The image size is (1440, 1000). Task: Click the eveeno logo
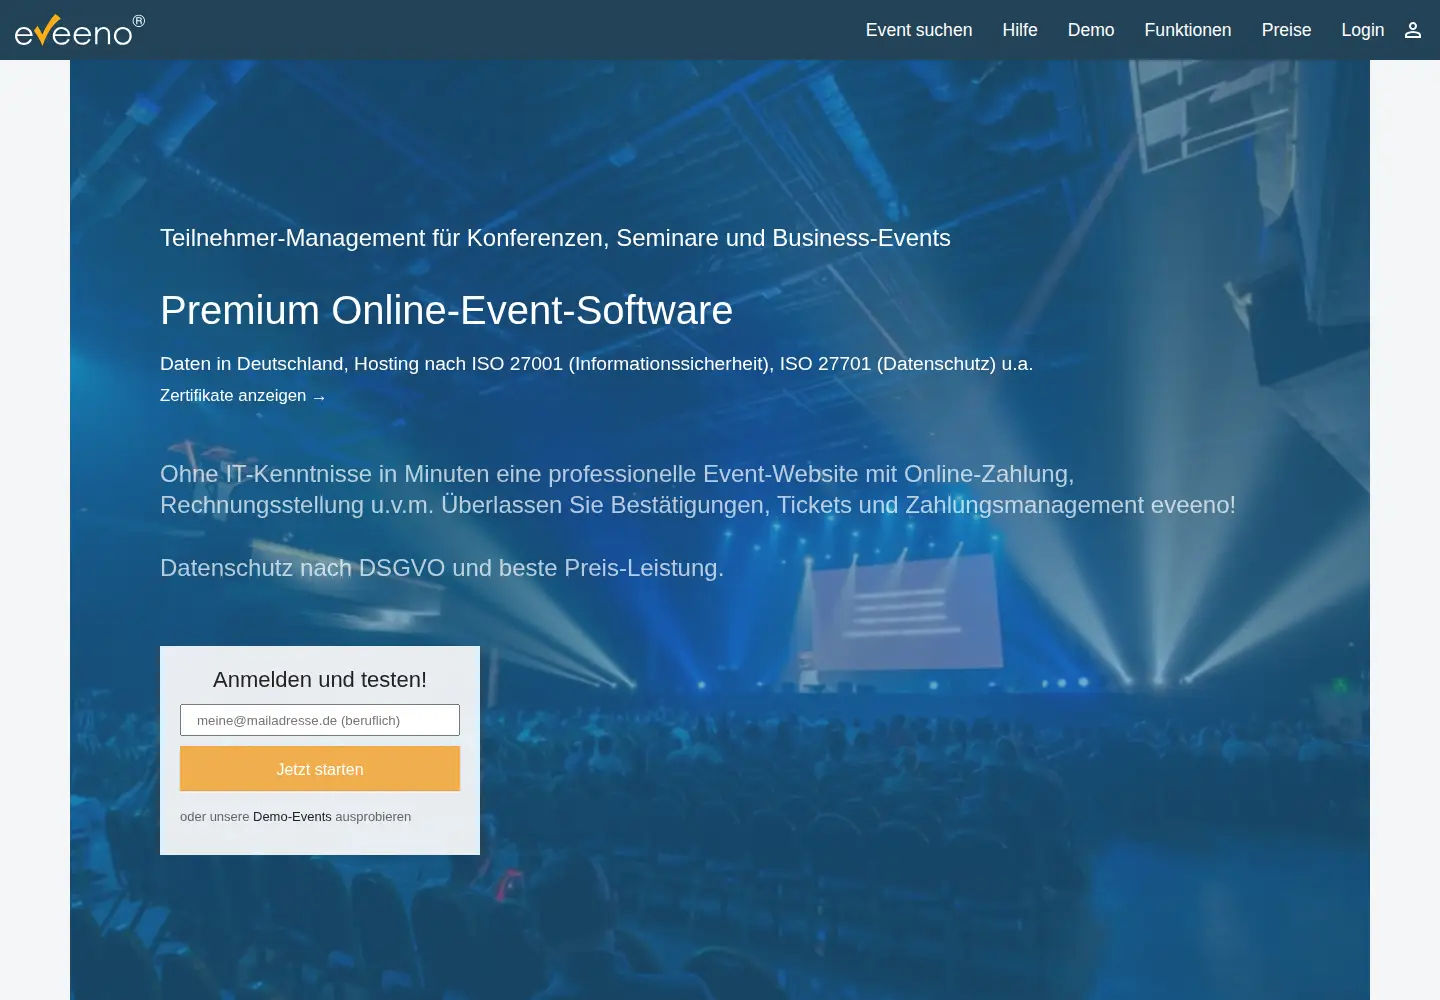[x=80, y=30]
